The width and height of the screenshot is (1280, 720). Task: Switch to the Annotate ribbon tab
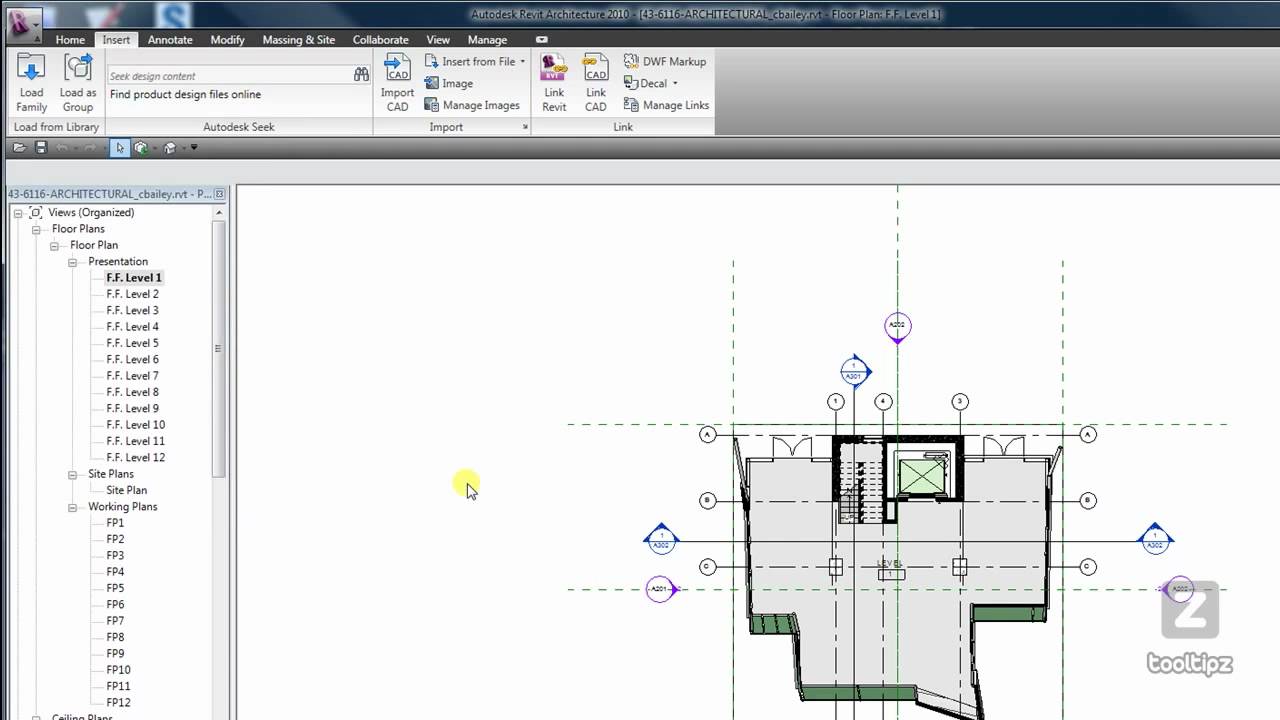click(x=170, y=40)
